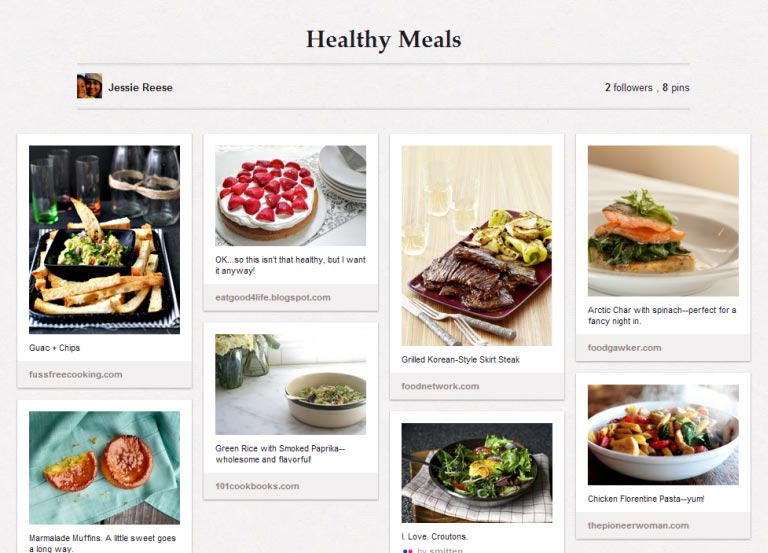This screenshot has width=768, height=553.
Task: Open the Marmalade Muffins pin image
Action: (104, 468)
